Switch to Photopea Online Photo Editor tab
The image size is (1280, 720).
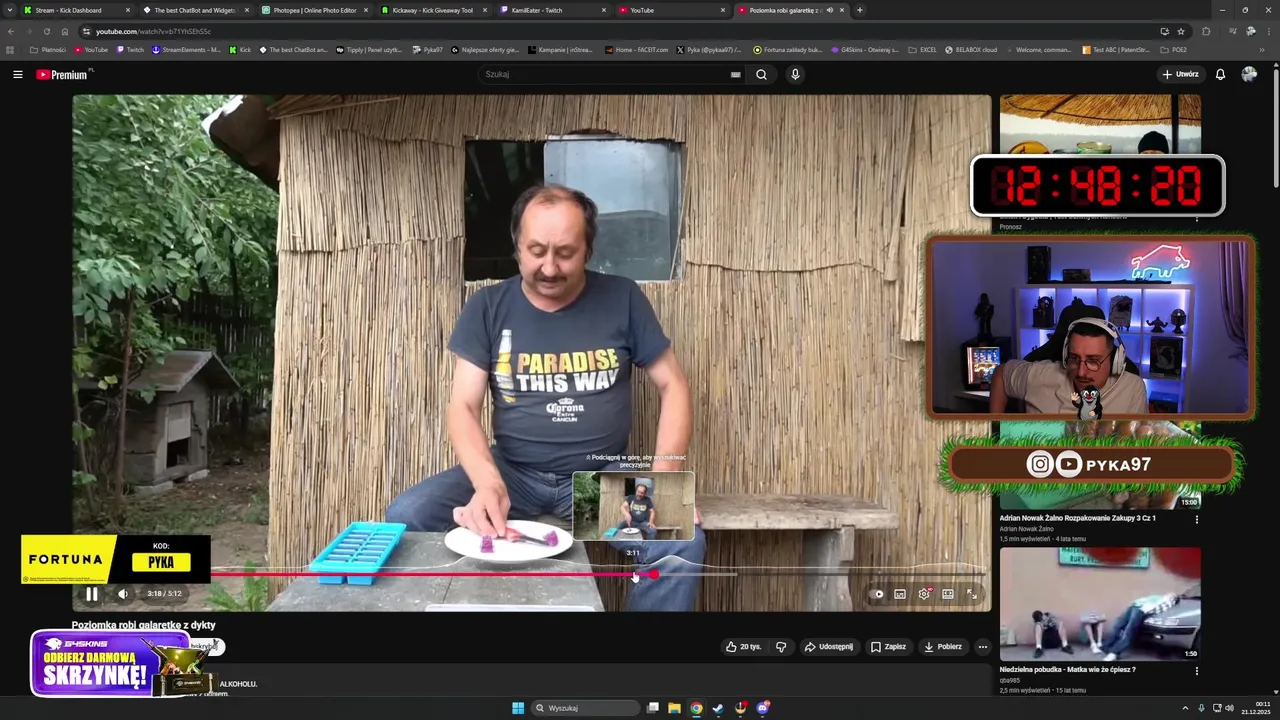click(x=315, y=10)
